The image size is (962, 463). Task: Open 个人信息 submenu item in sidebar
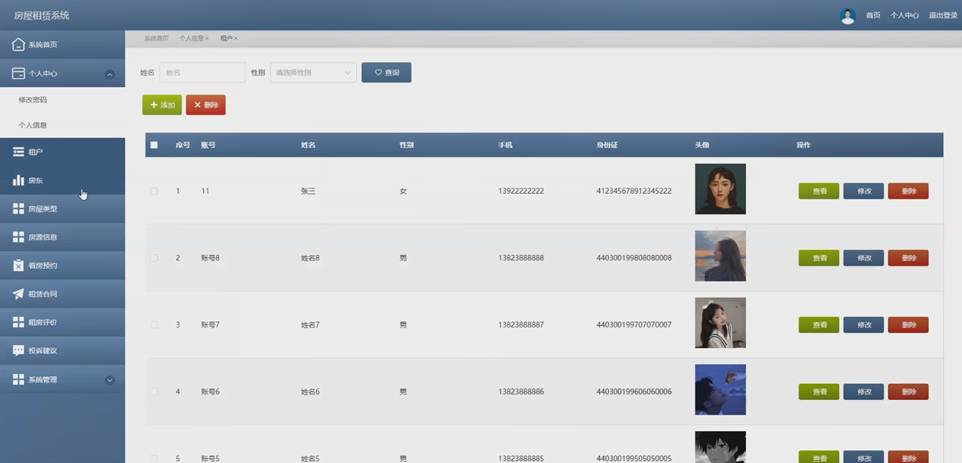point(33,125)
